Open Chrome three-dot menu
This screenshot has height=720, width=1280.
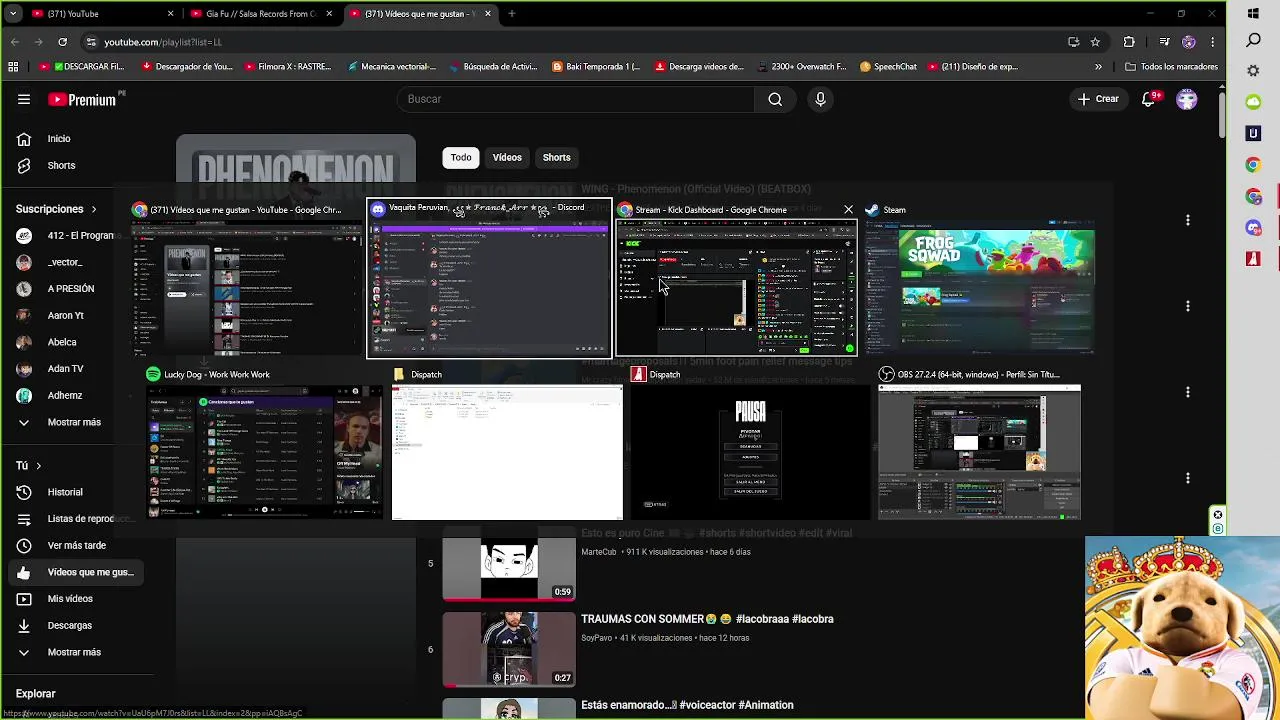click(1213, 42)
